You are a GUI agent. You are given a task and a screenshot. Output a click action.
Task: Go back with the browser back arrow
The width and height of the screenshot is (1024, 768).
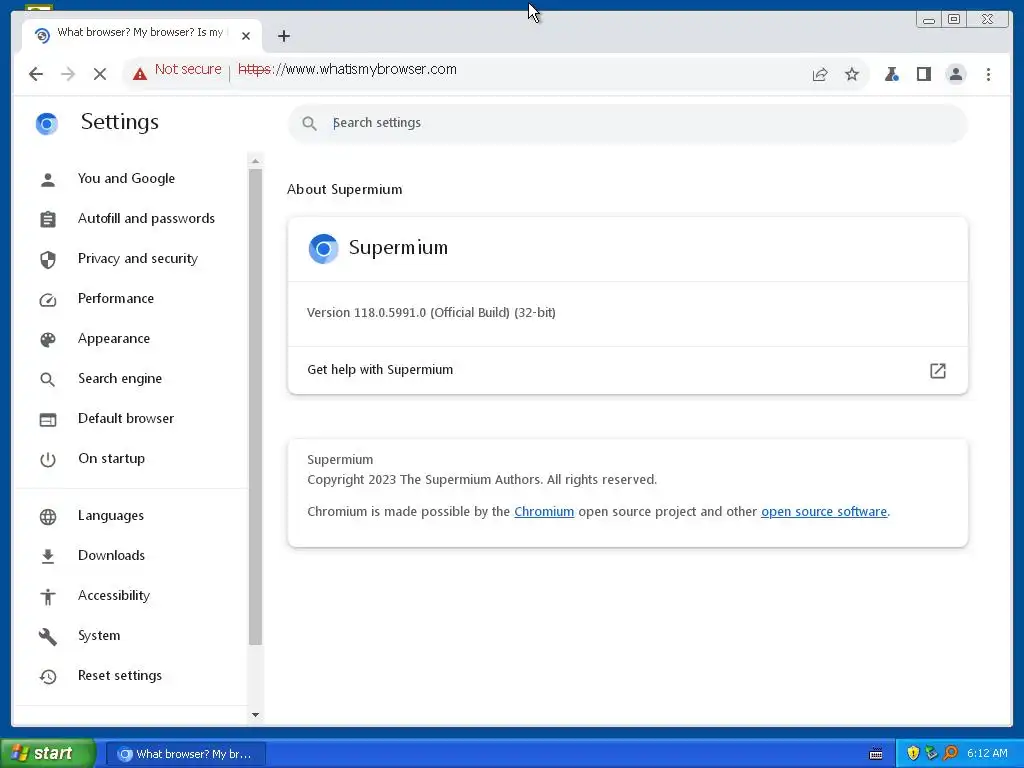[36, 74]
